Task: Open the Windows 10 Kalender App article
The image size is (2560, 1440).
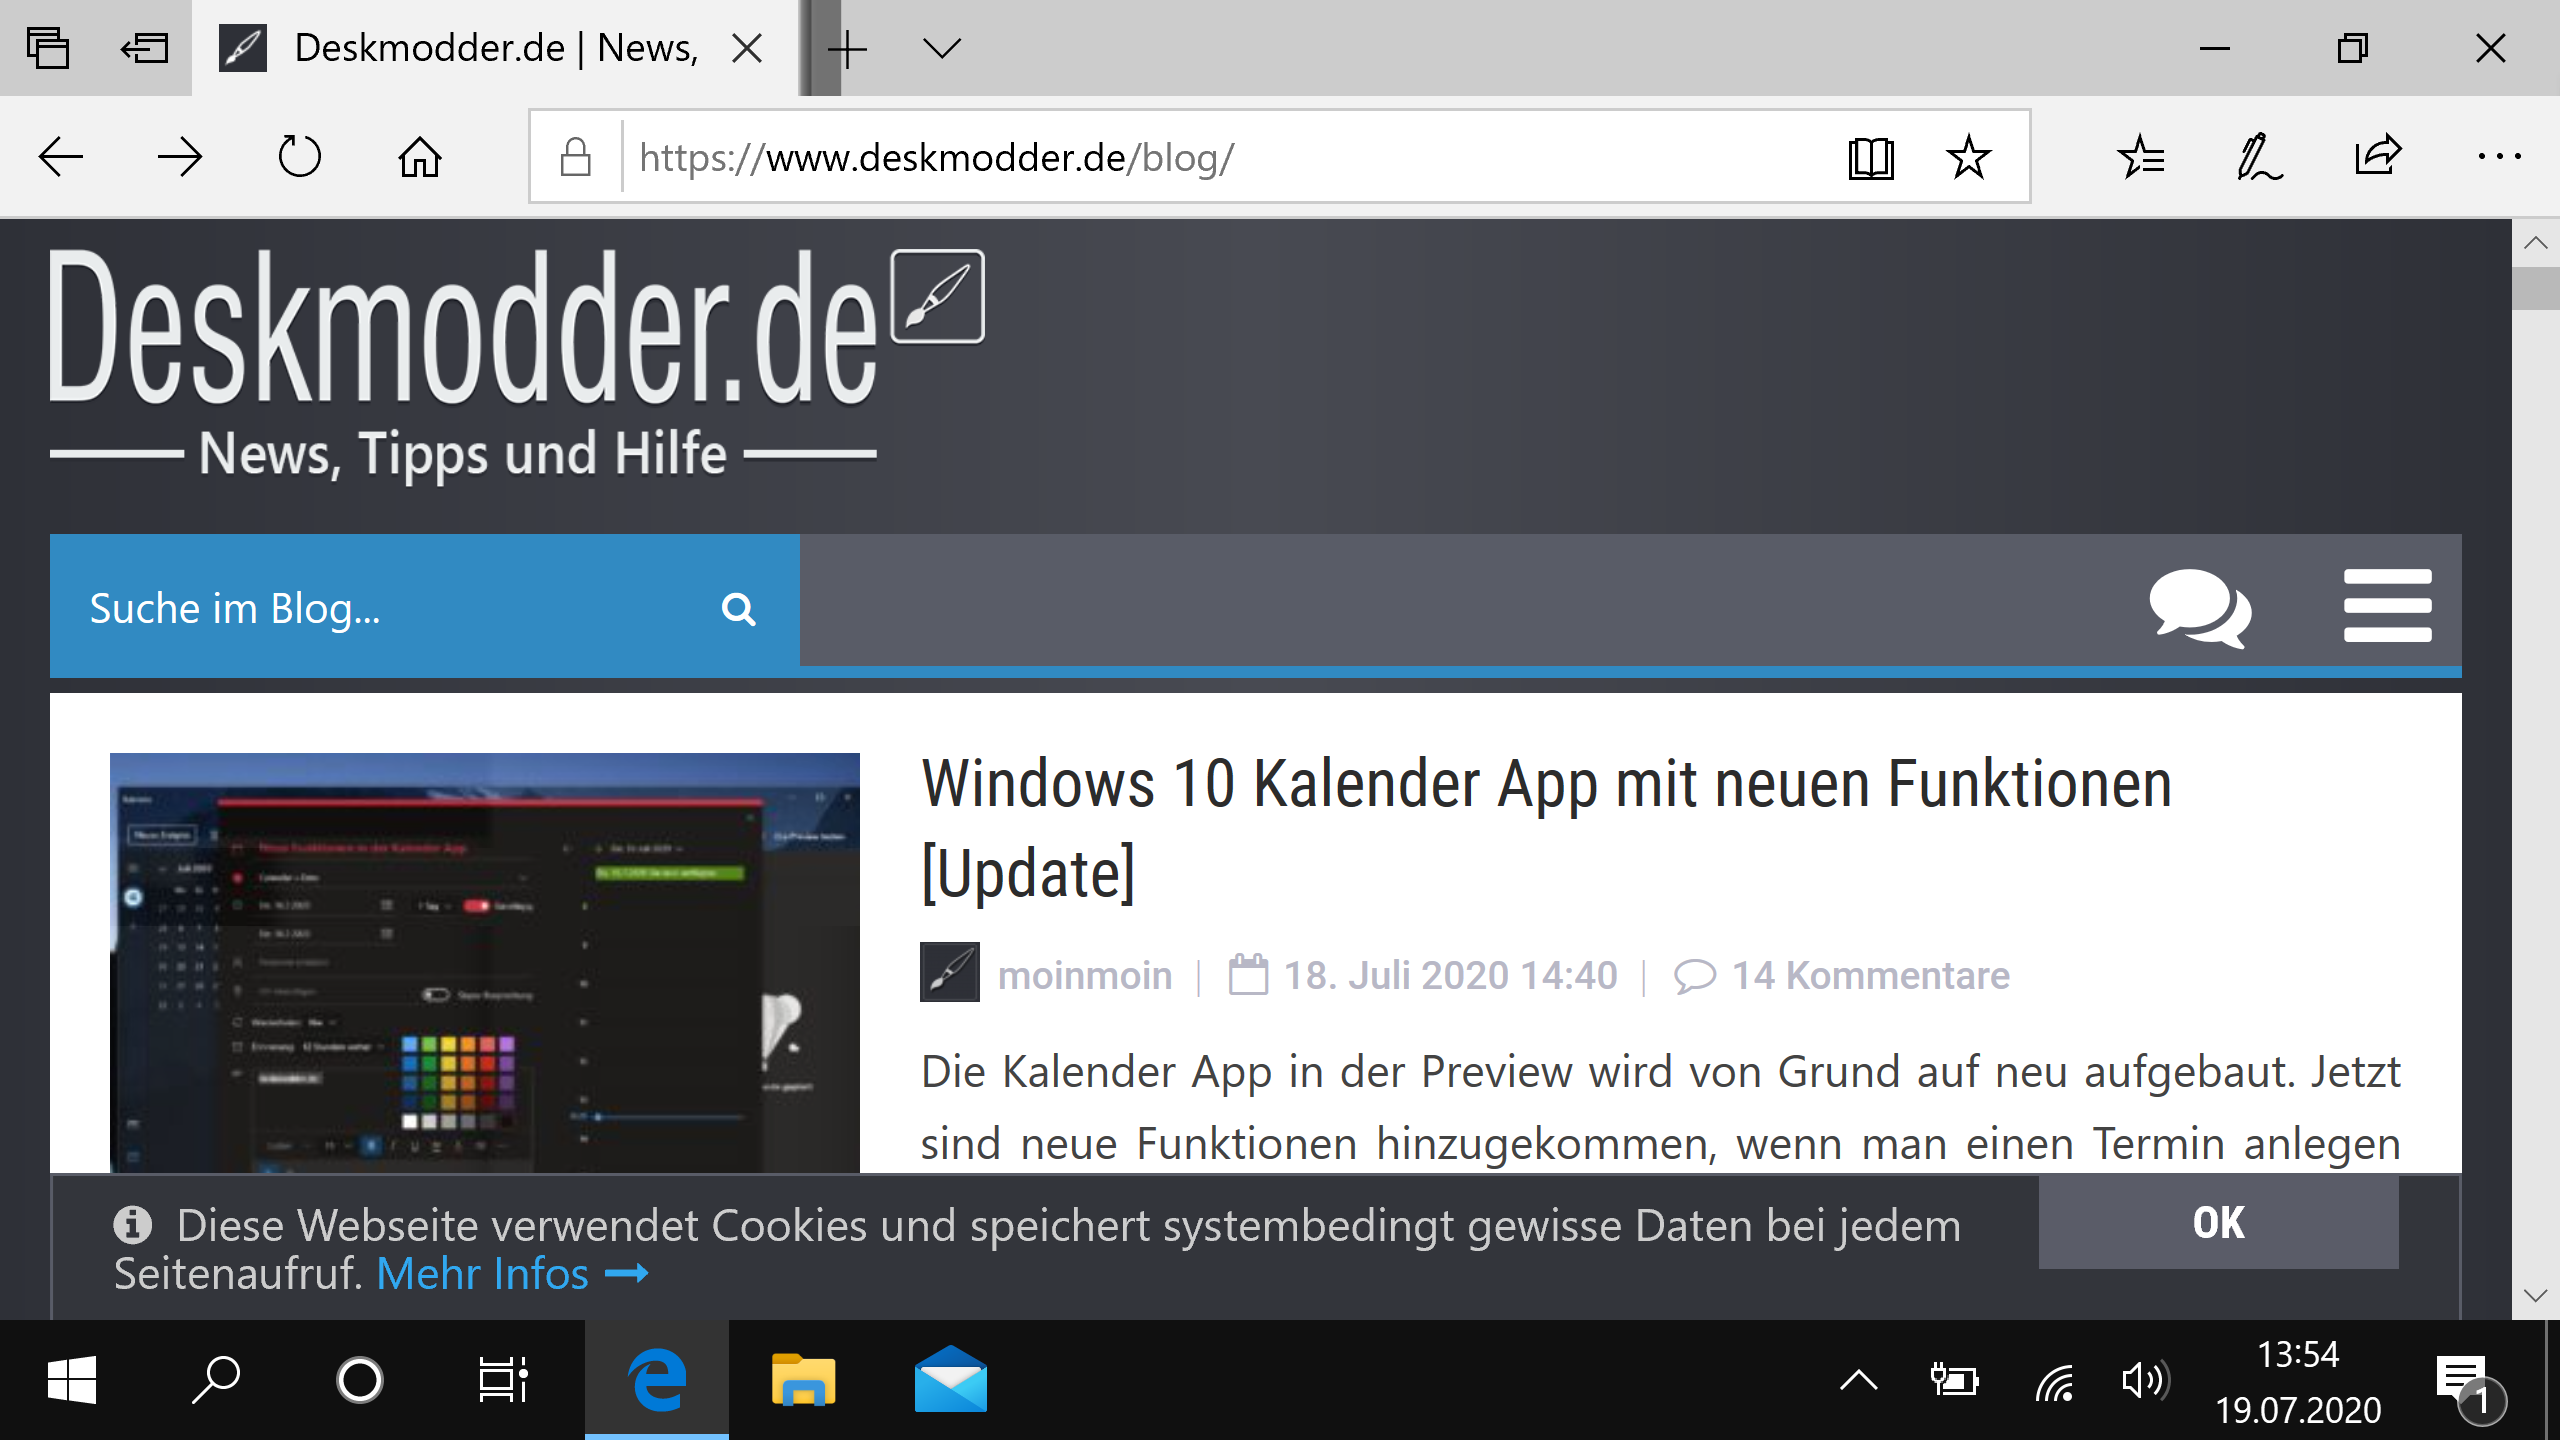Action: tap(1546, 828)
